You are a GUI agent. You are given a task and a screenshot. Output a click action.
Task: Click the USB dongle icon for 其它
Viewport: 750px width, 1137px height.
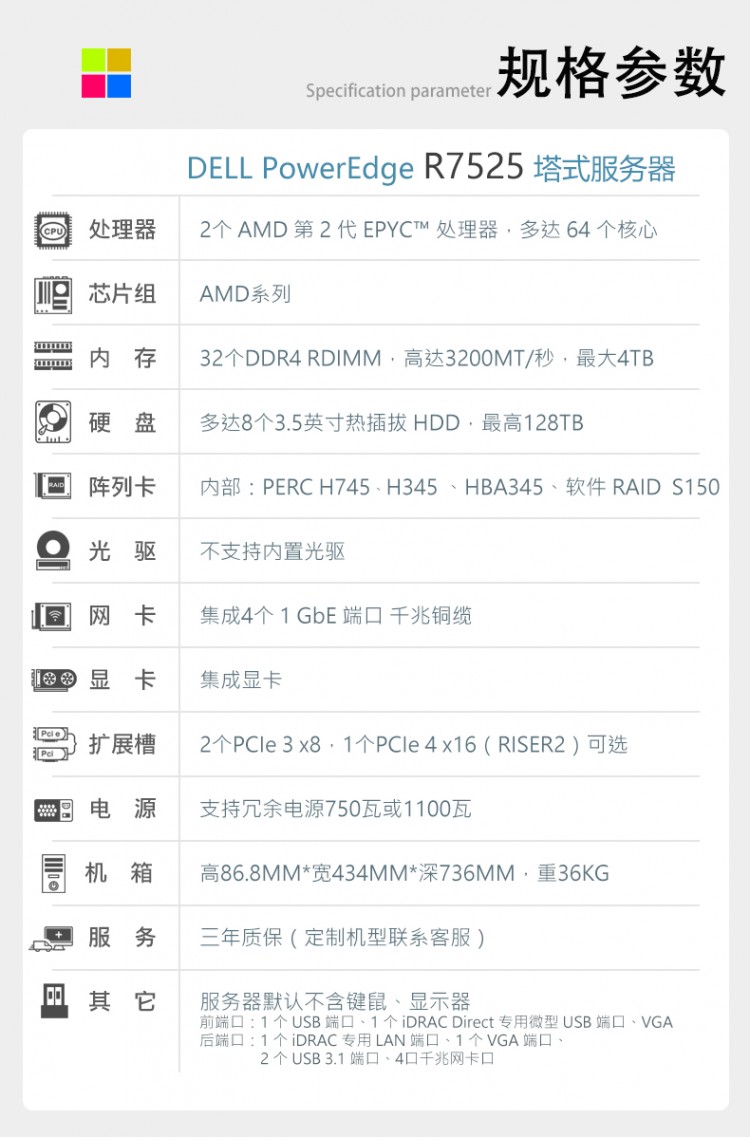click(x=55, y=1000)
